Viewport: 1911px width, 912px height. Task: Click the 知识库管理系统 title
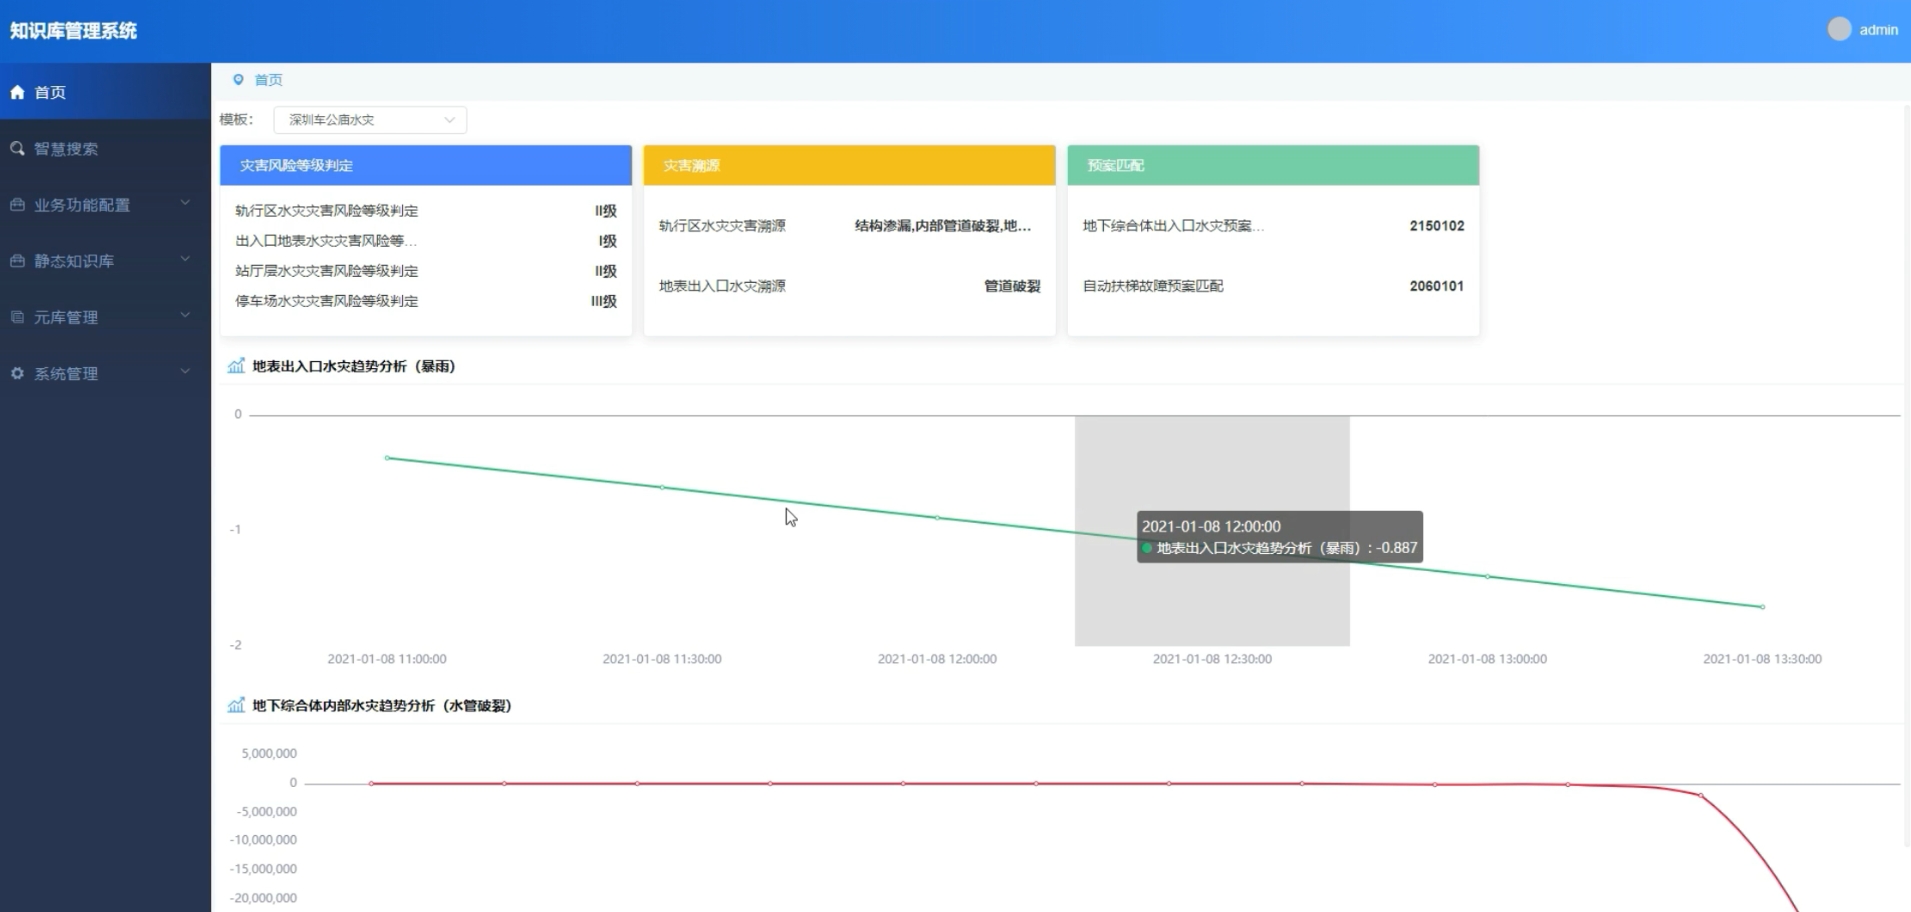[x=73, y=30]
